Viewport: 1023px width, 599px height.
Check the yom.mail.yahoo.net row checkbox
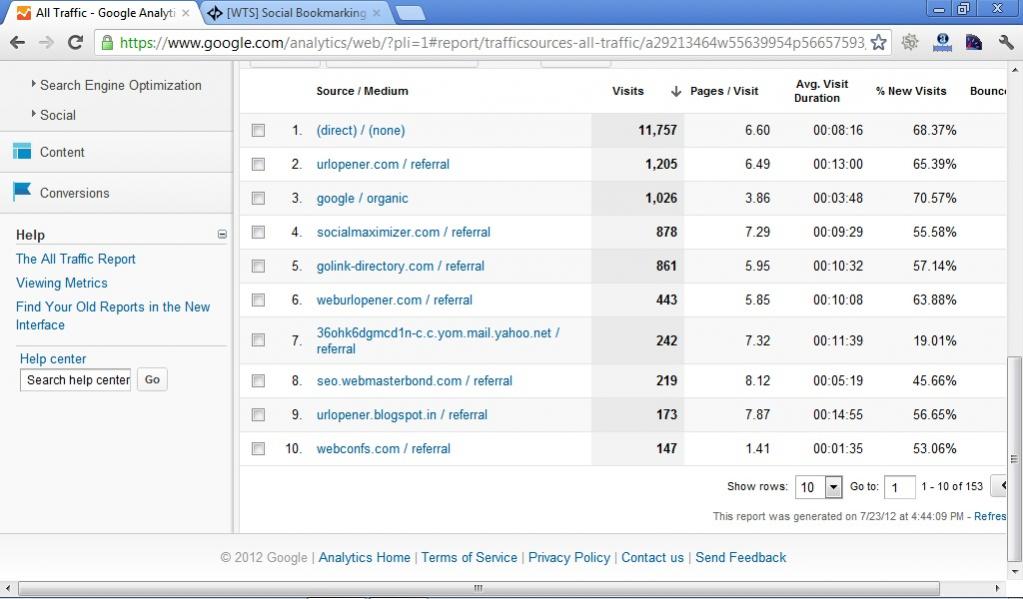[x=258, y=340]
